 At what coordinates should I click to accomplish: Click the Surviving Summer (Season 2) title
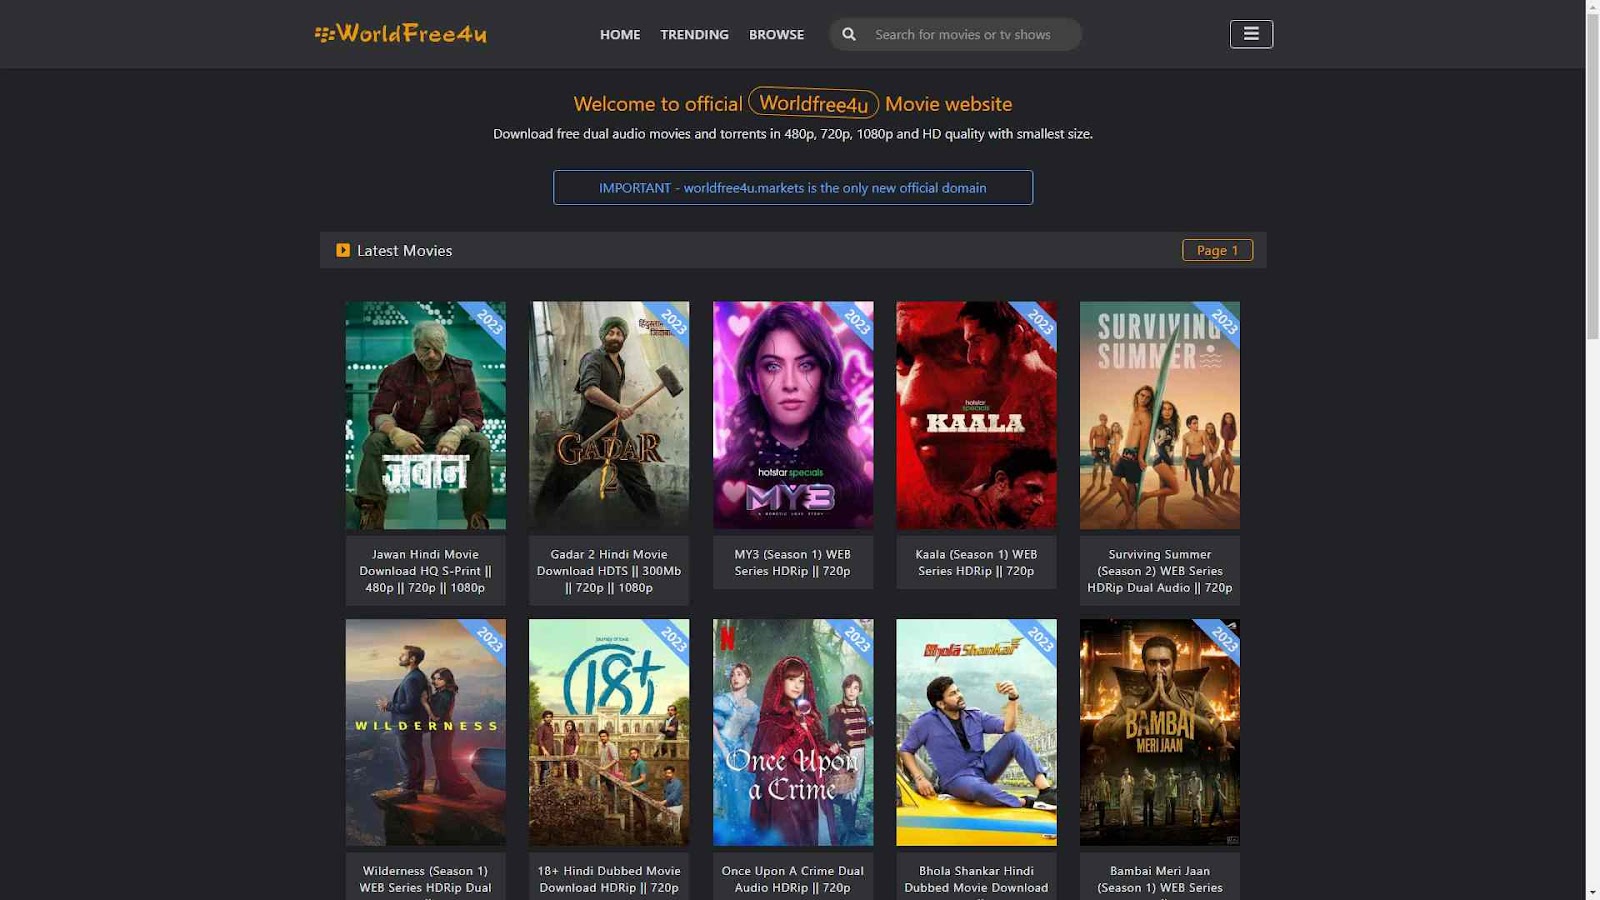click(1160, 571)
